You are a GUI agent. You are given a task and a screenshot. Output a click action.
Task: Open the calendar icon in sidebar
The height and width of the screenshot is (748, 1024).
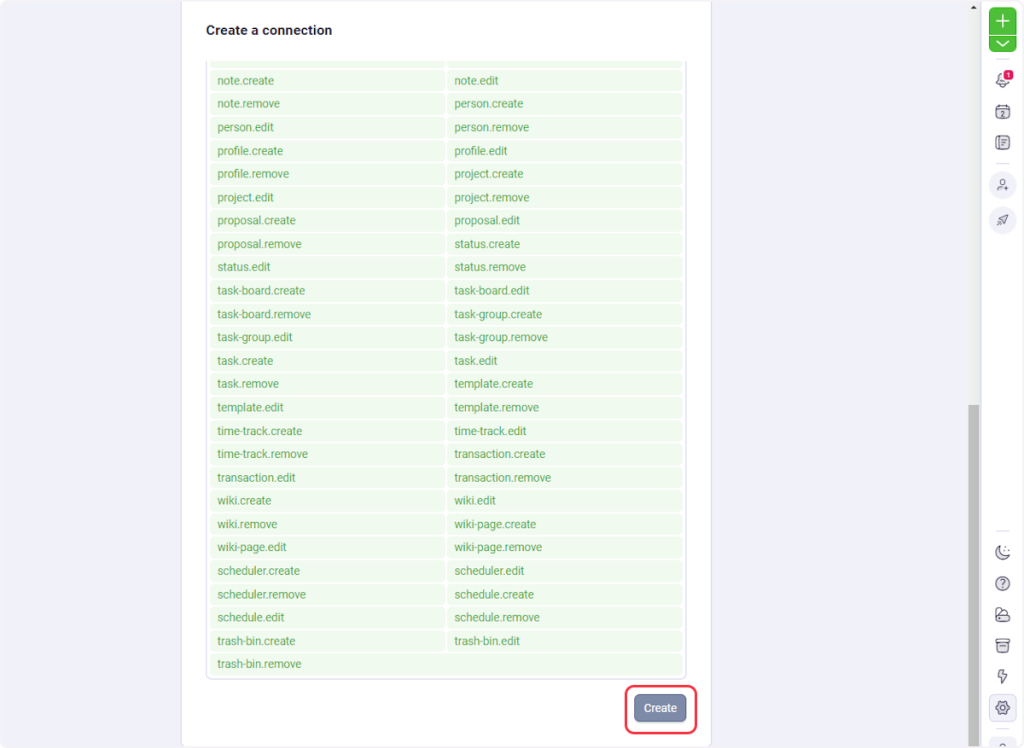coord(1002,112)
